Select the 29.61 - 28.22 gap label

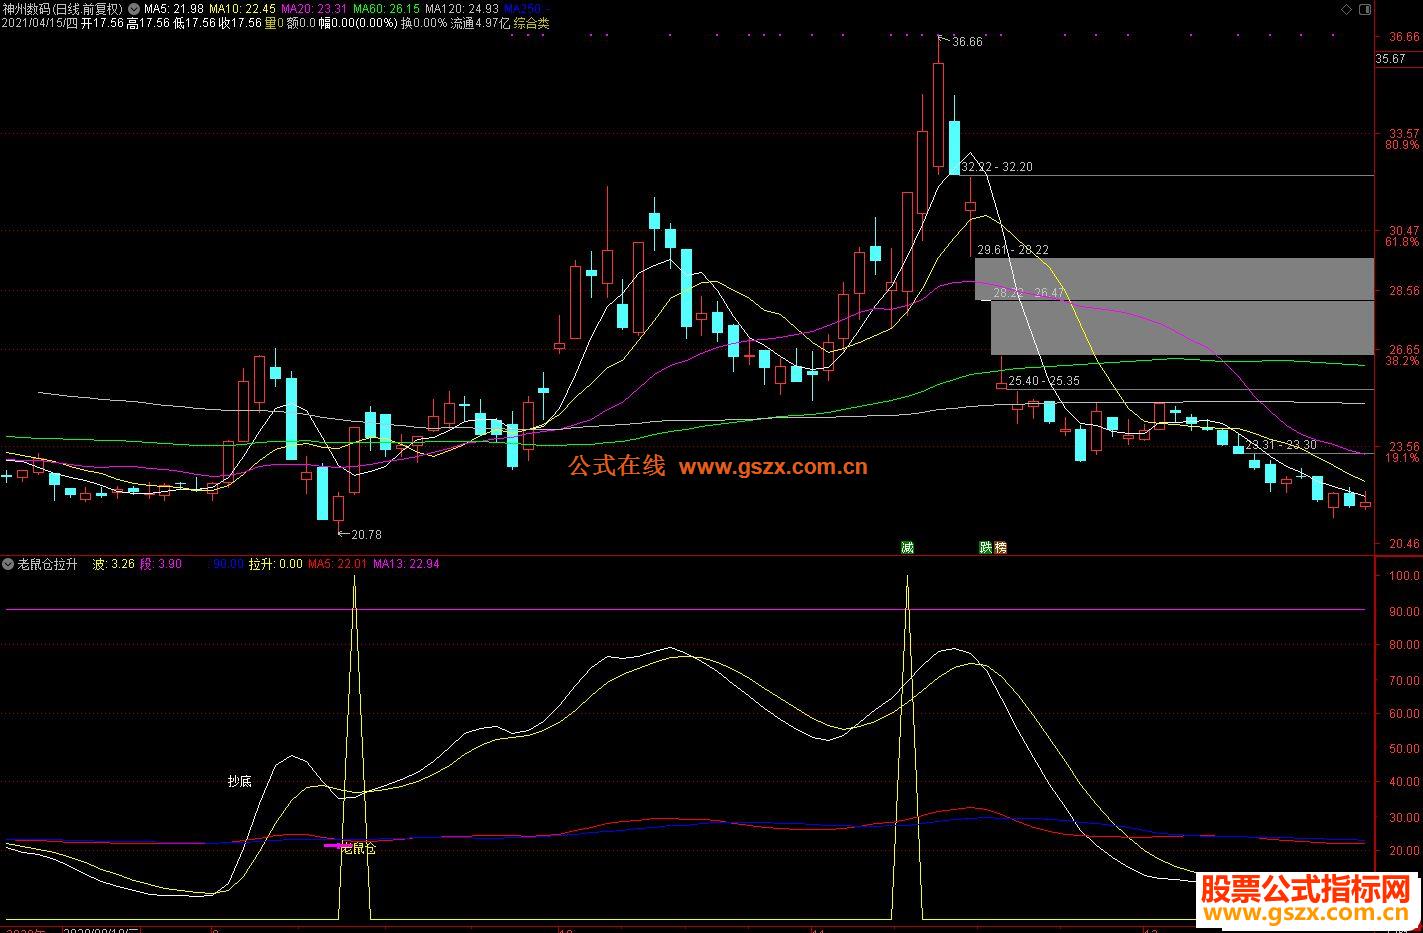click(x=1013, y=250)
